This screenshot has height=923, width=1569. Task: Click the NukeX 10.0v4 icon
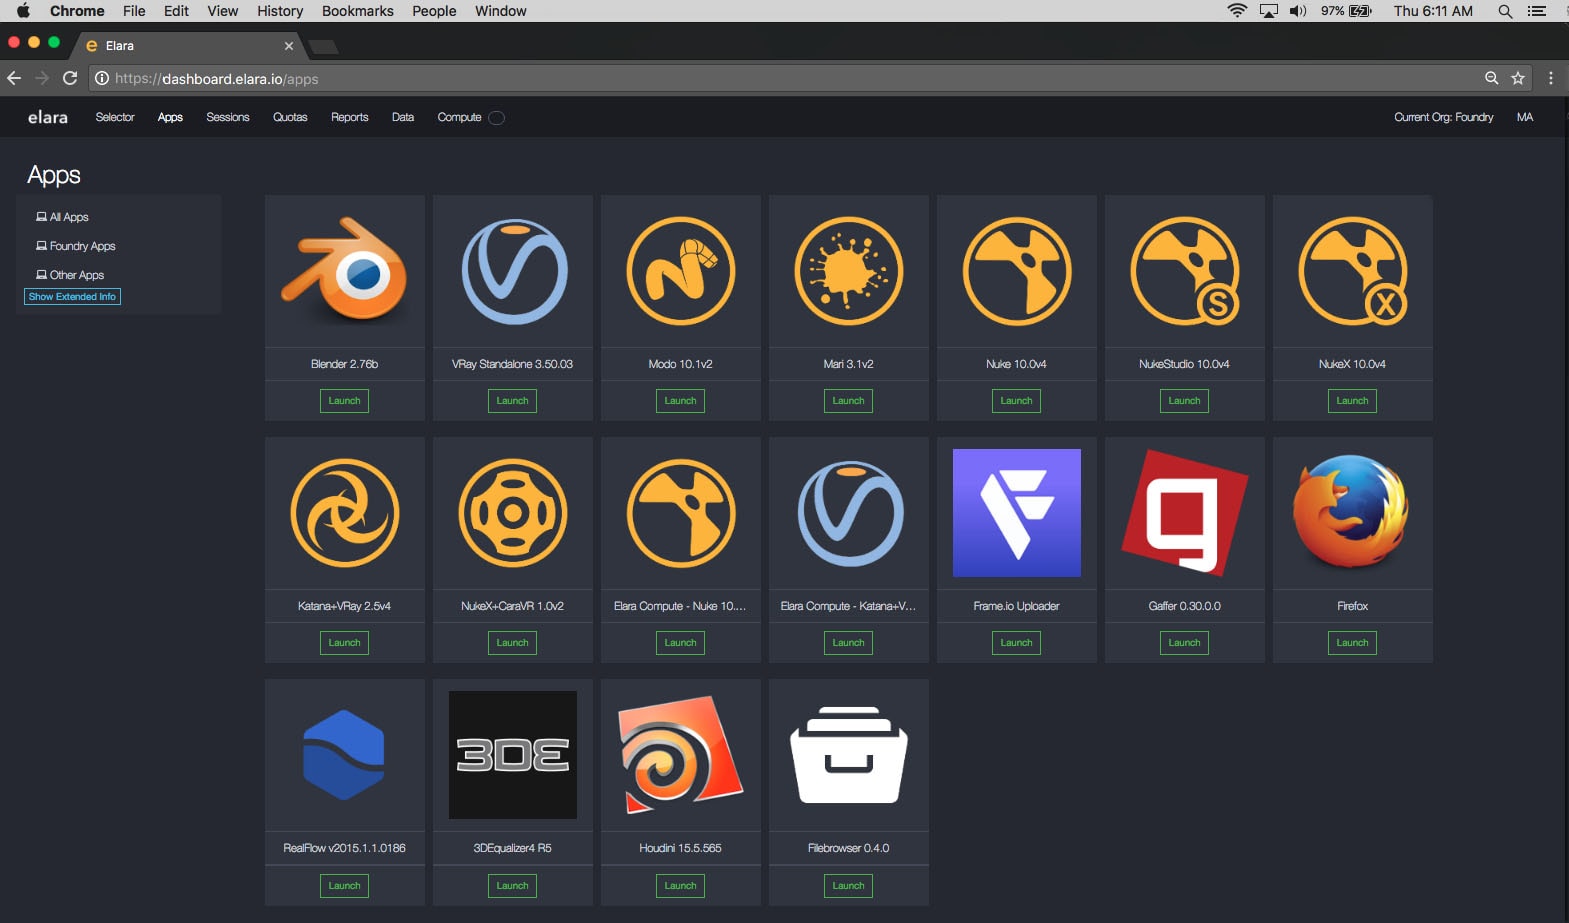(x=1353, y=271)
